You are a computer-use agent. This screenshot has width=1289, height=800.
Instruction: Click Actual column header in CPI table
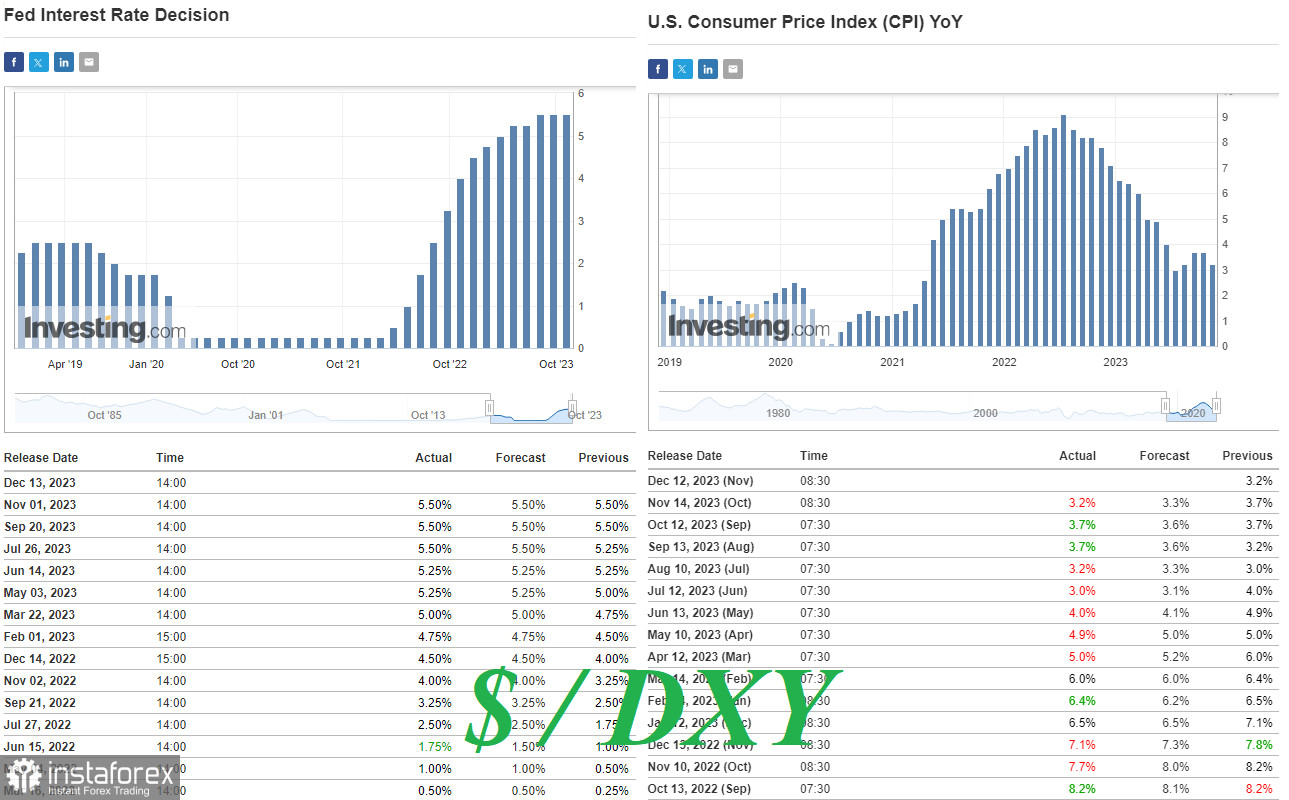click(x=1078, y=456)
